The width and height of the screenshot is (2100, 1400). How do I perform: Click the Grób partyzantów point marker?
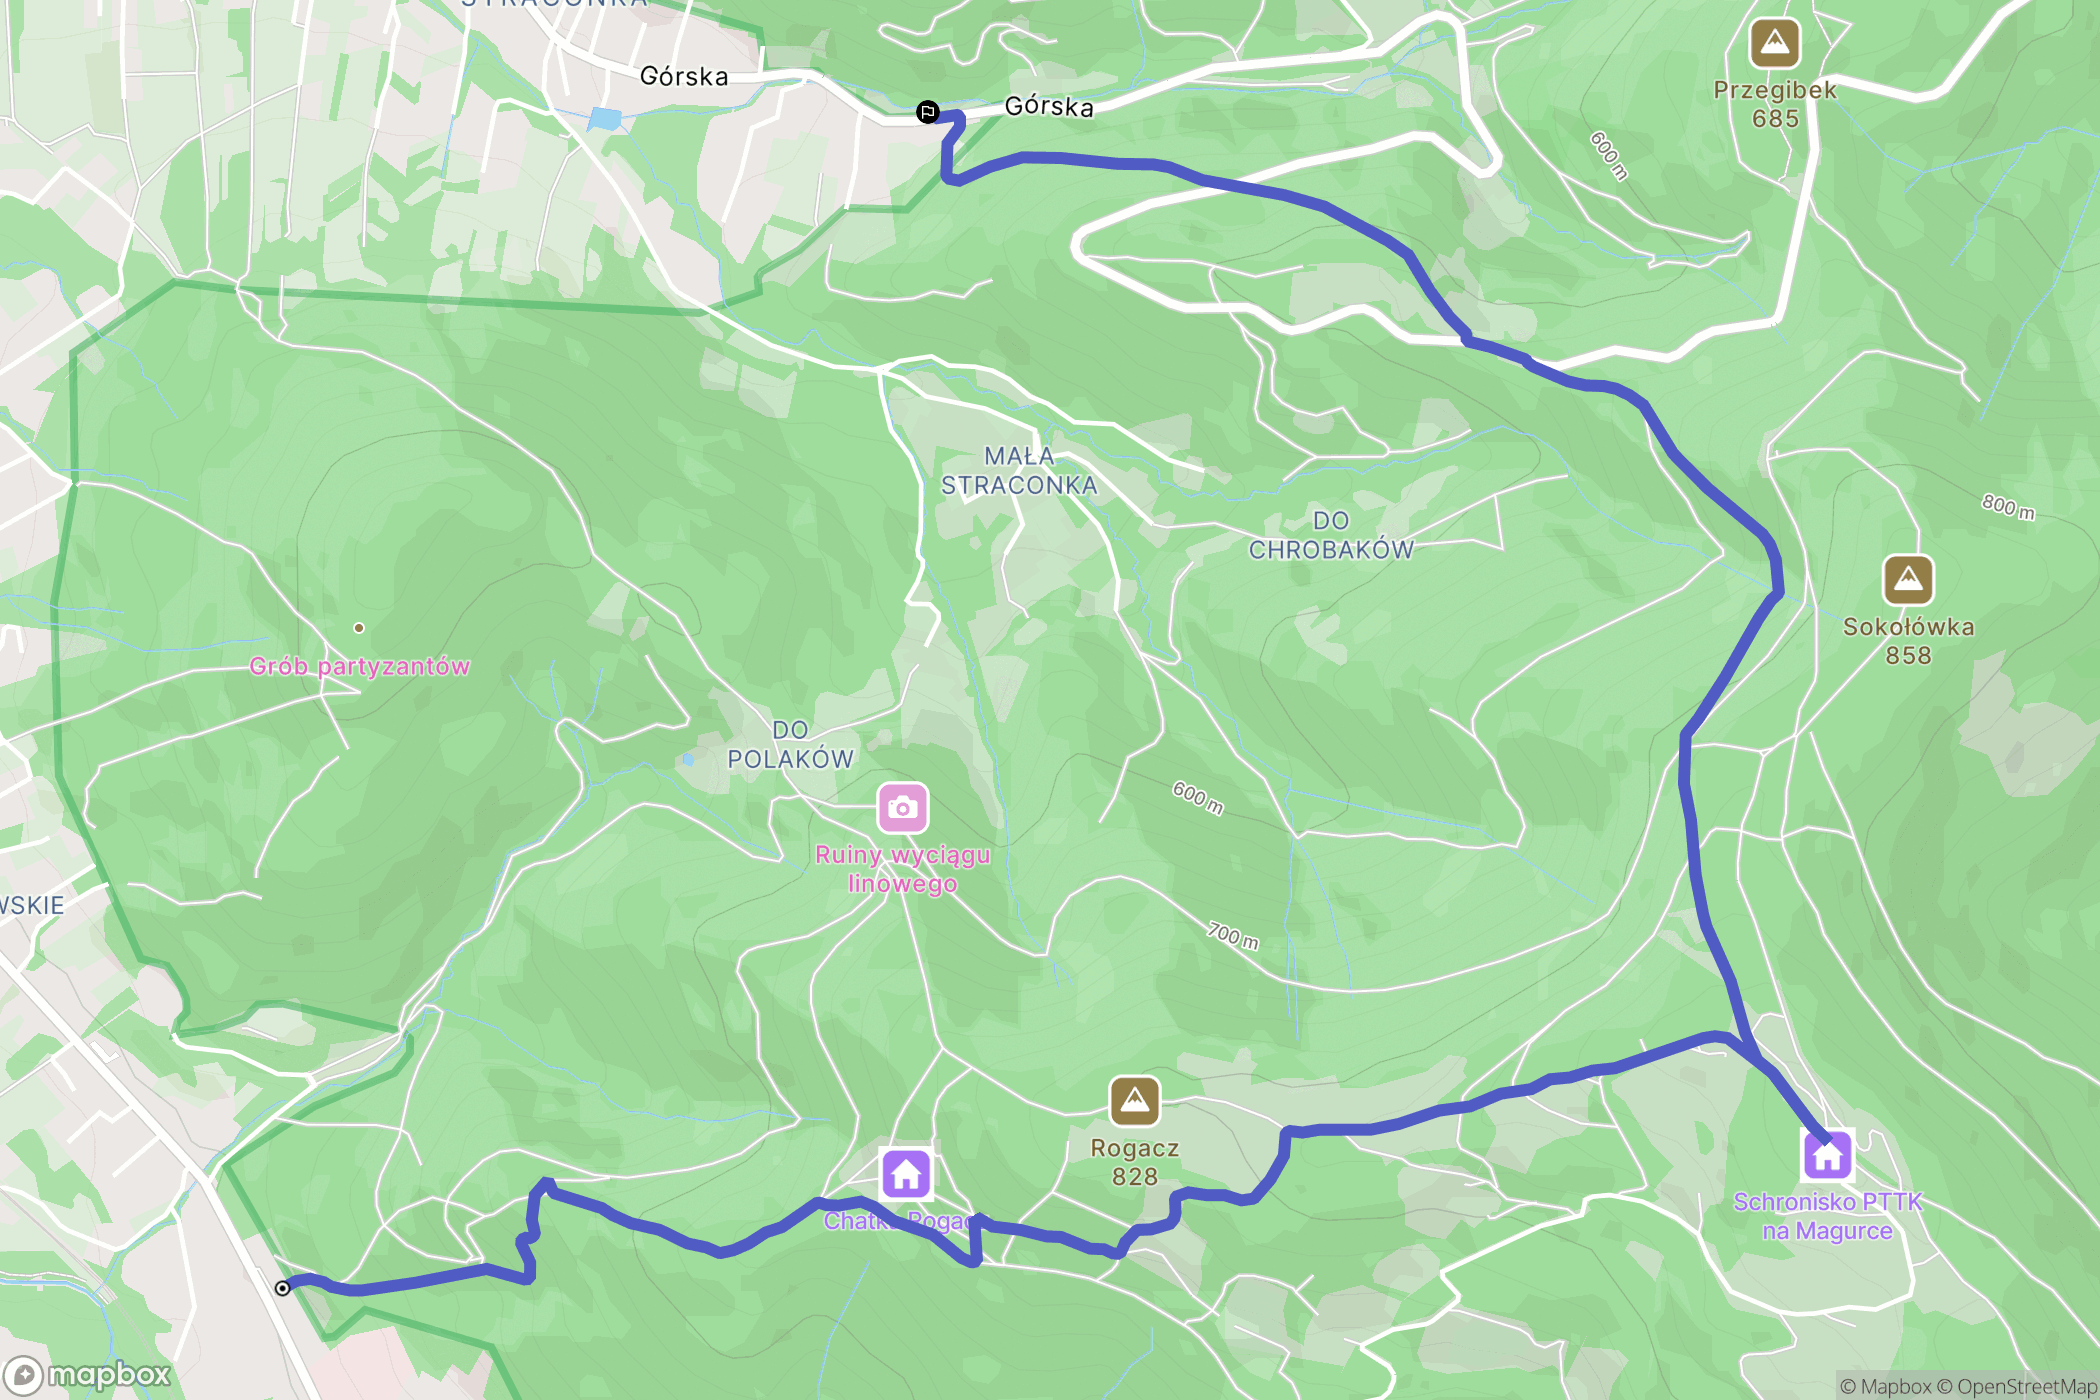359,628
